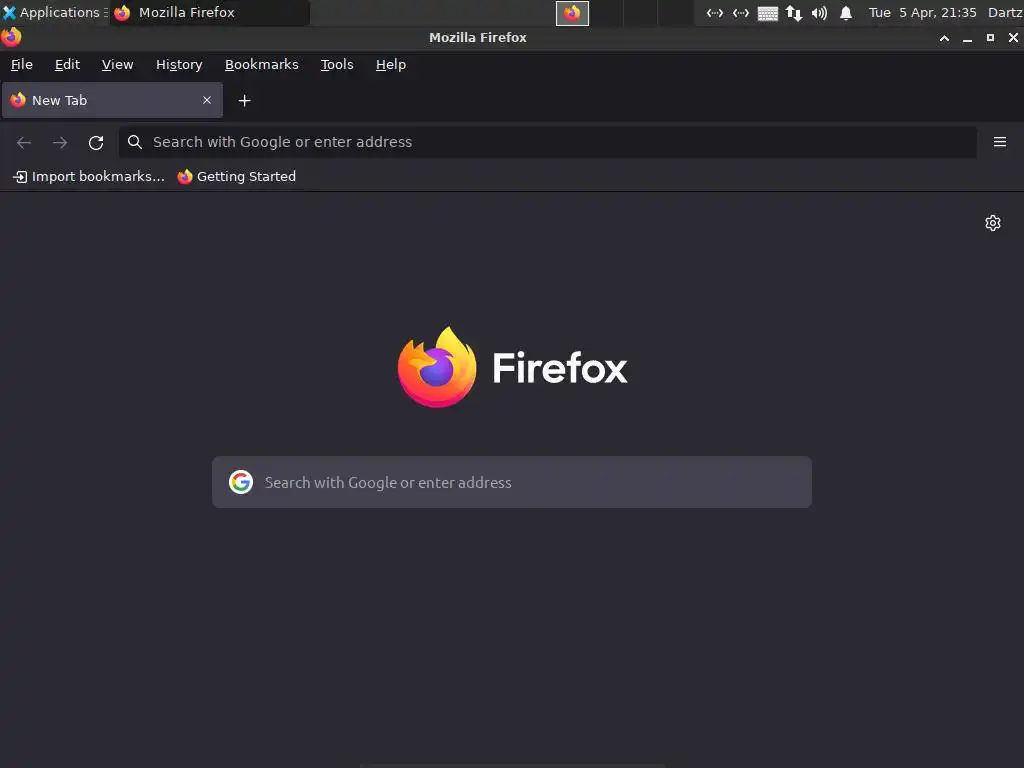Go forward using the forward arrow
Screen dimensions: 1024x768
[x=60, y=142]
